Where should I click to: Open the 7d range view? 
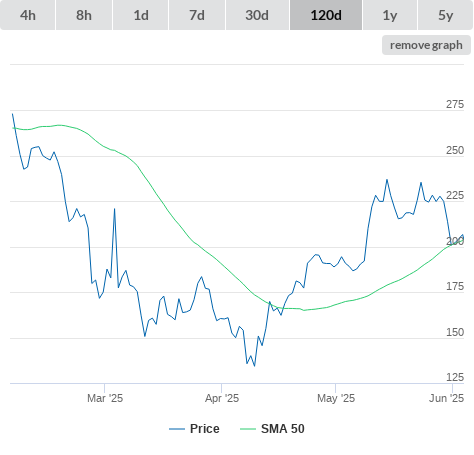click(x=197, y=15)
